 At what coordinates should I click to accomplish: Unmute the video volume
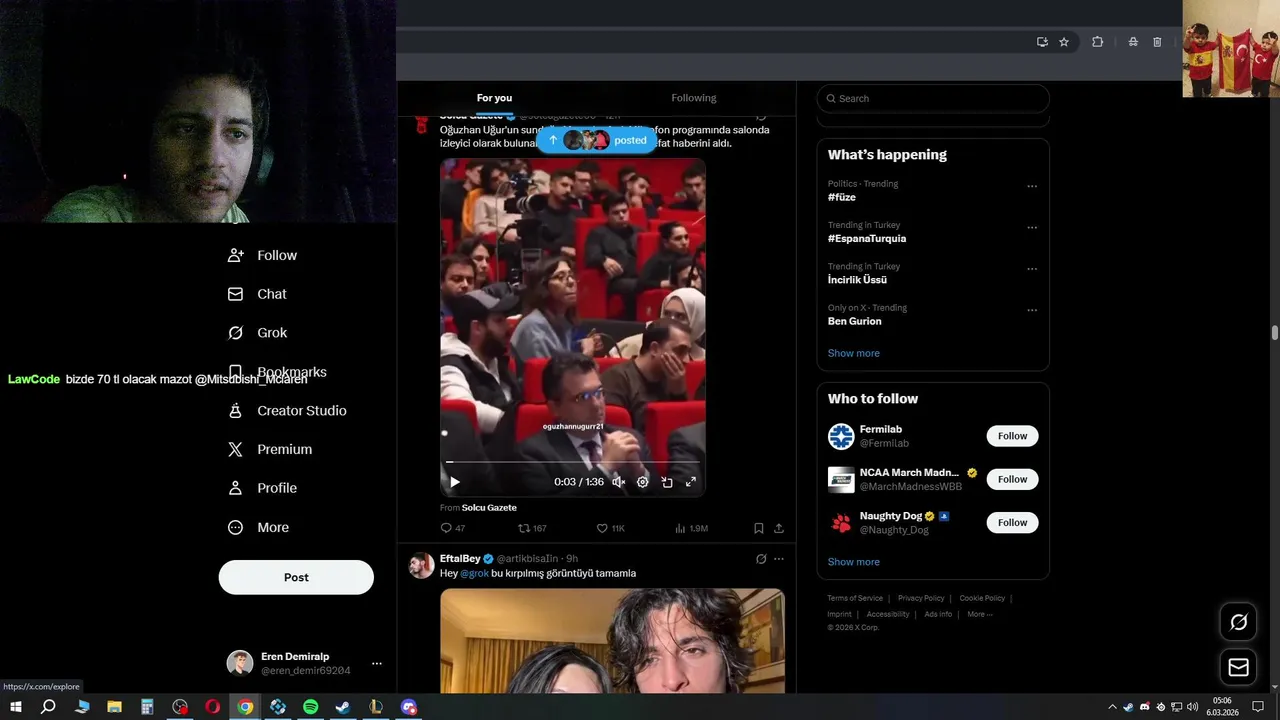tap(618, 482)
